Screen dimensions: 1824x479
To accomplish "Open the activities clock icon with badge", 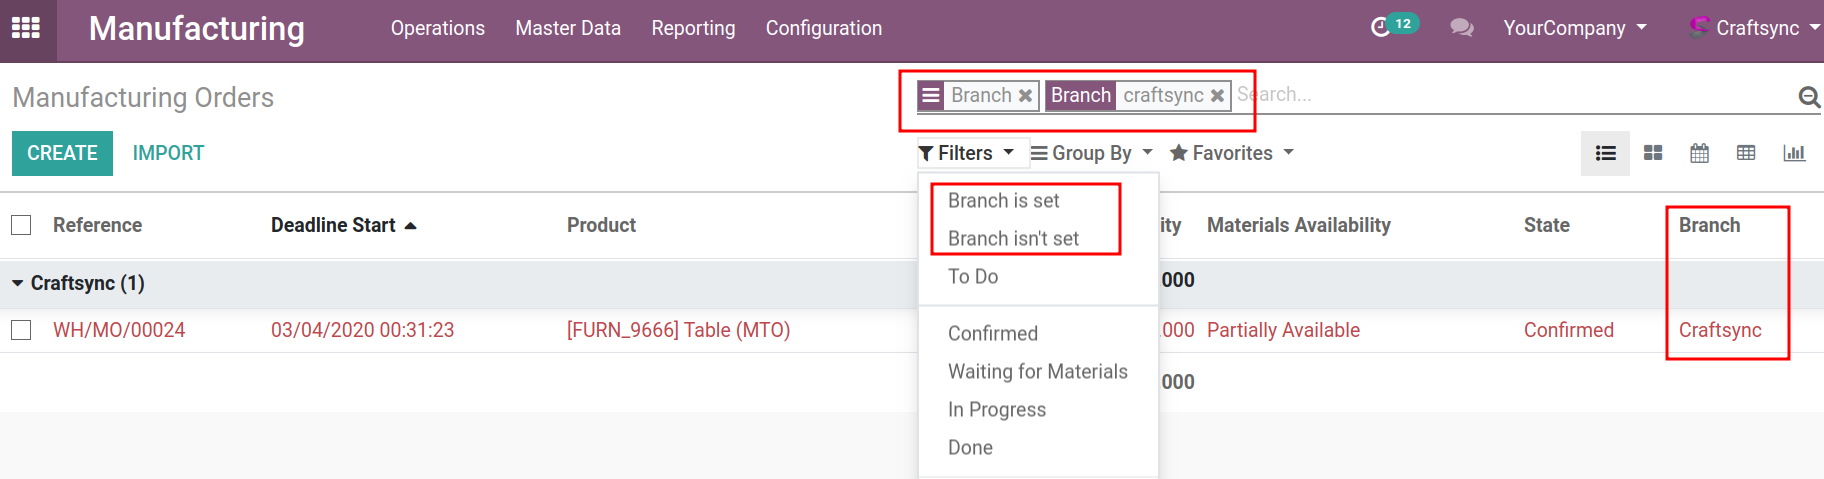I will tap(1382, 27).
